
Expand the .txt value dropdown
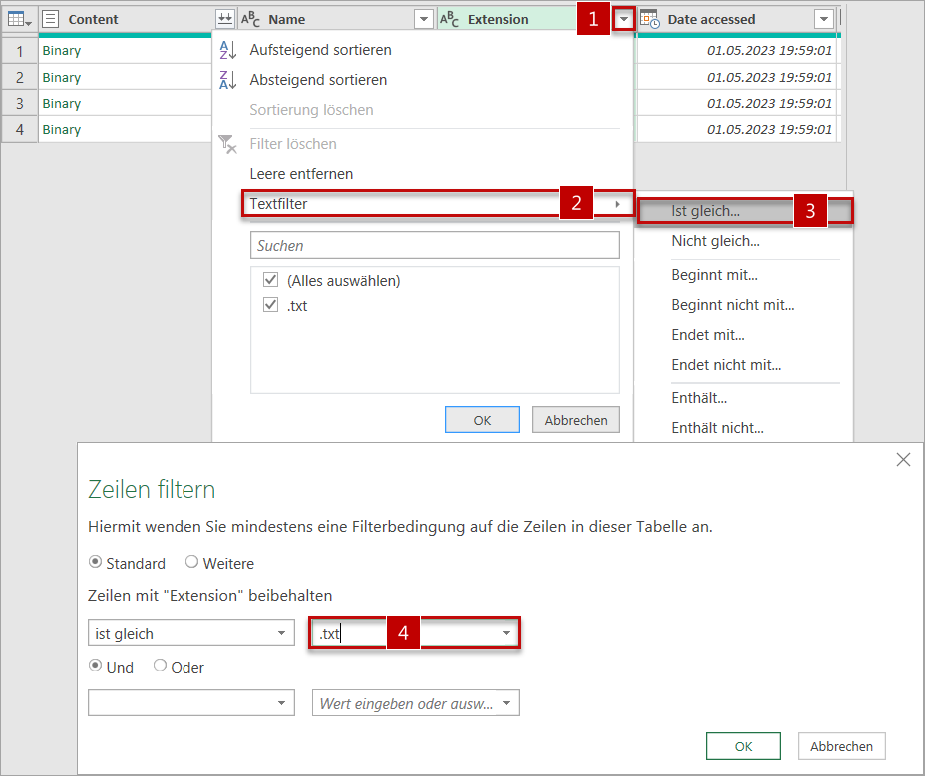tap(506, 633)
